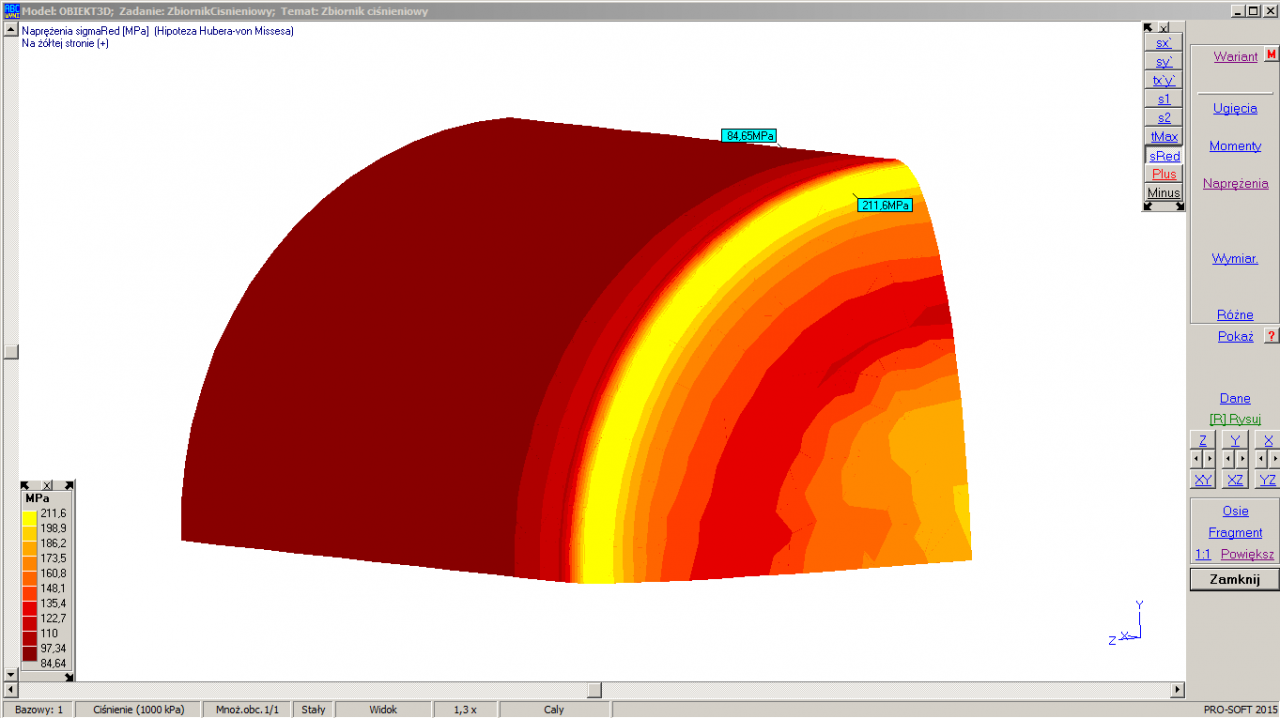Switch to the XZ plane view
1280x718 pixels.
[x=1235, y=480]
